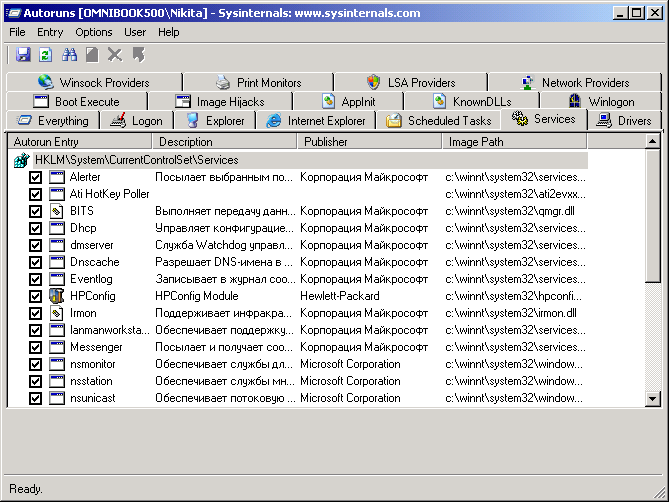Uncheck the HPConfig checkbox

35,296
